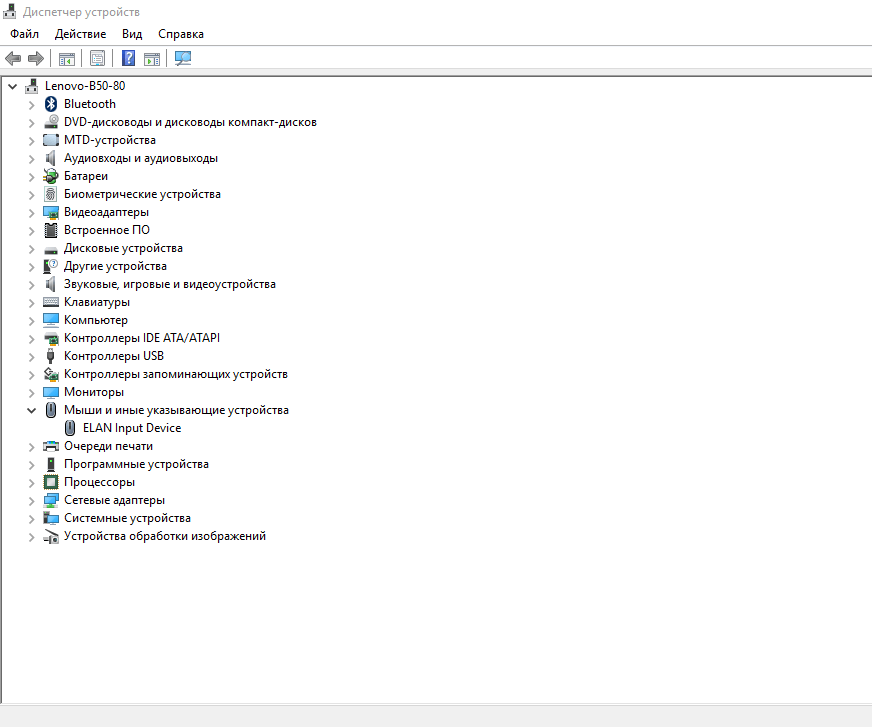Collapse Мыши и иные указывающие устройства
This screenshot has width=872, height=727.
[x=31, y=411]
